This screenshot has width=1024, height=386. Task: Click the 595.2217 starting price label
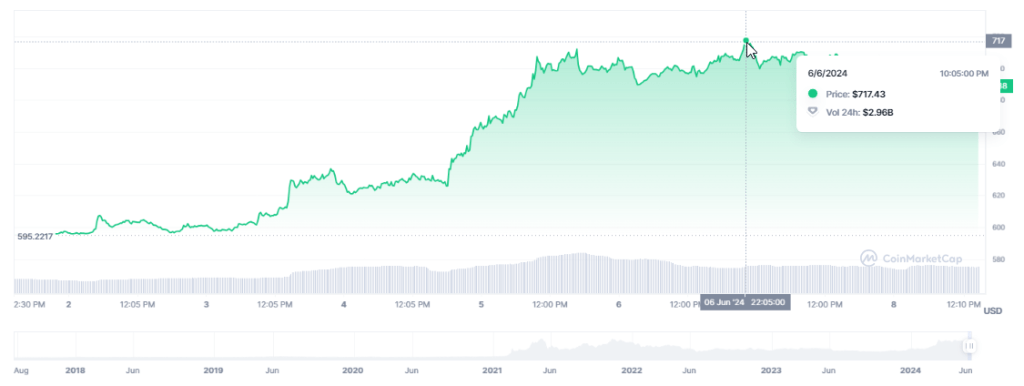35,236
